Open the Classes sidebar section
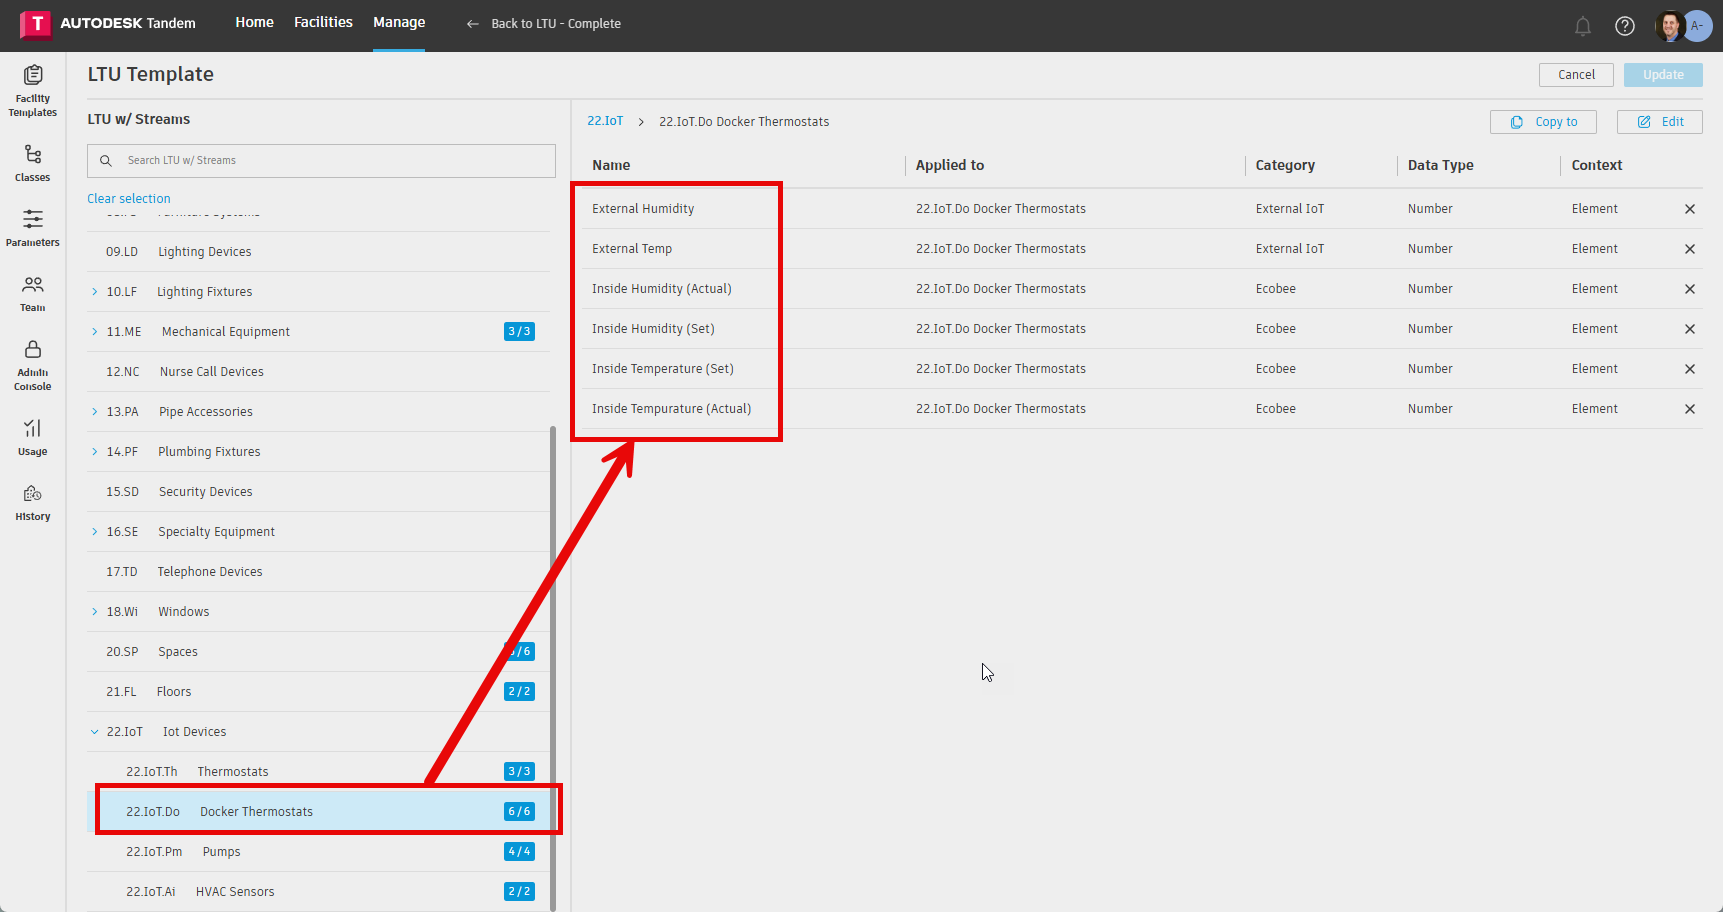The width and height of the screenshot is (1723, 912). point(33,163)
